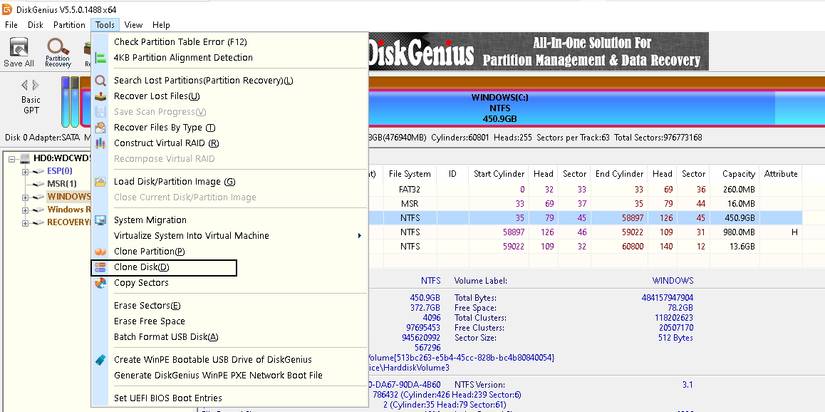Click the Search Lost Partitions magnifier icon

point(100,81)
